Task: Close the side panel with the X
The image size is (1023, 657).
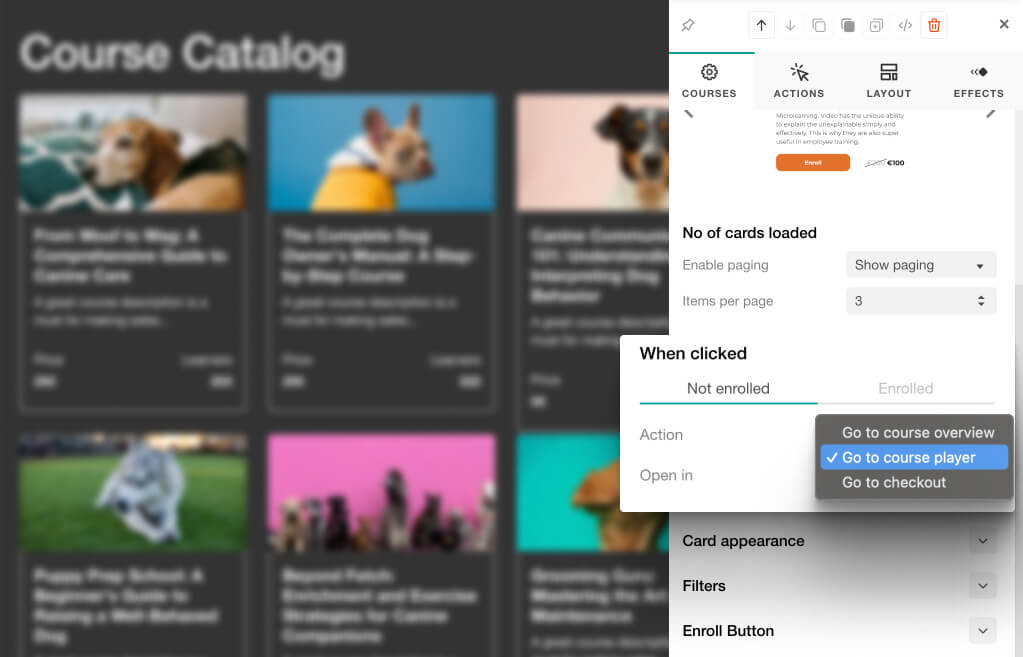Action: (x=1004, y=24)
